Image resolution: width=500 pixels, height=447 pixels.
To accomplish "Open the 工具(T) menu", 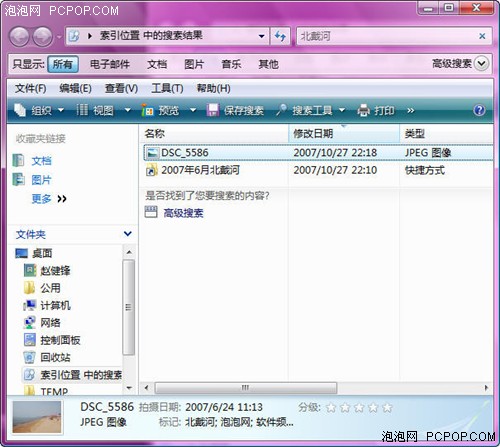I will [x=167, y=88].
